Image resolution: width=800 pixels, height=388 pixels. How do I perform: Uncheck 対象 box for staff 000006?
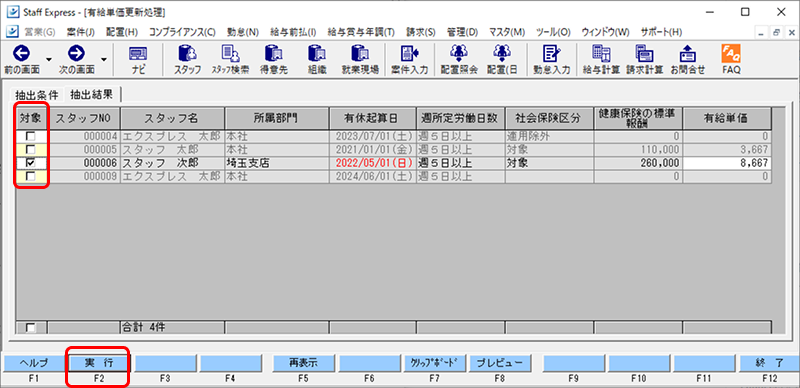31,163
